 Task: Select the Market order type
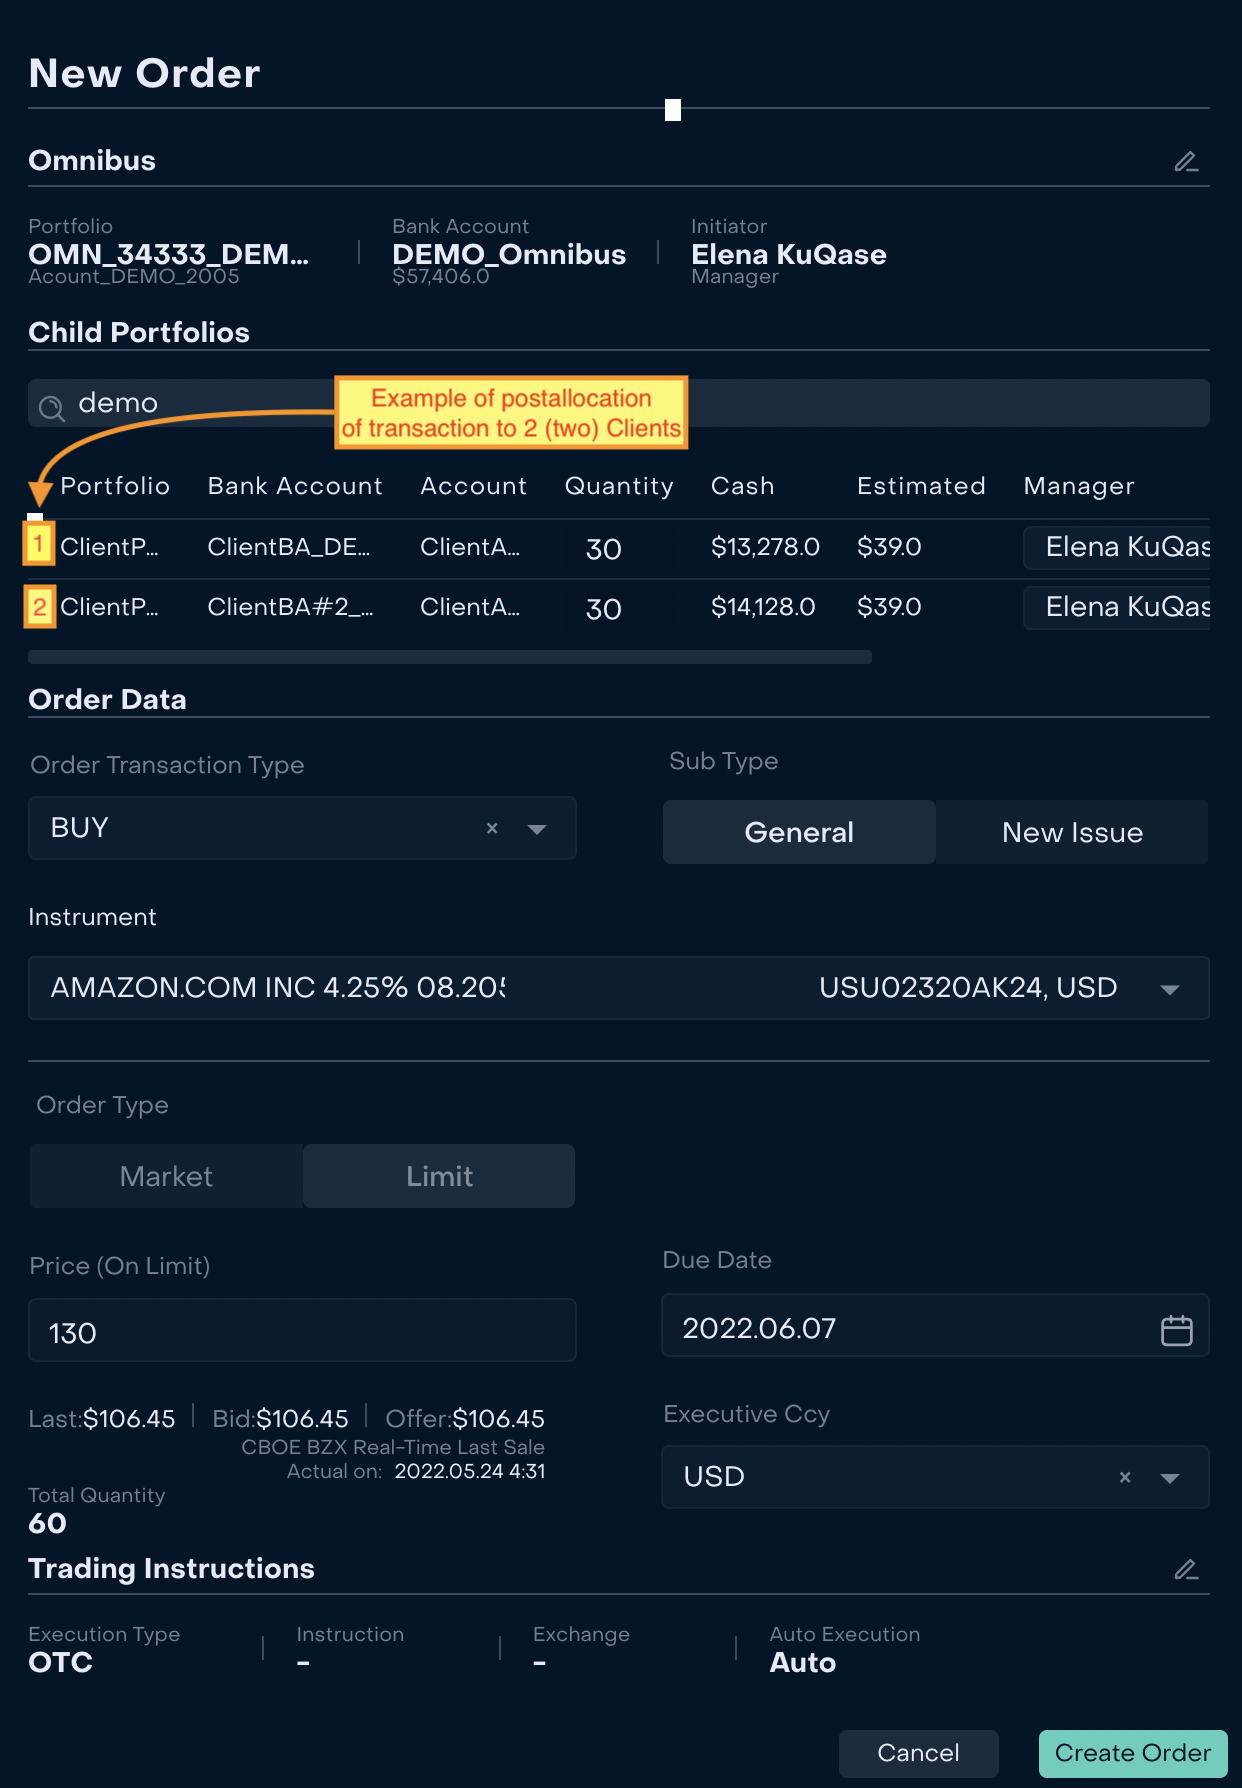[166, 1176]
